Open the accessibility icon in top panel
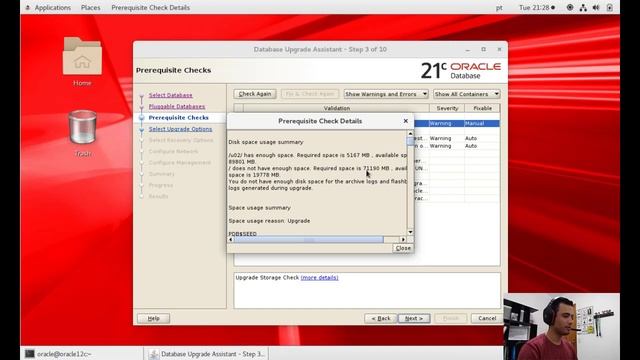640x360 pixels. pos(570,7)
